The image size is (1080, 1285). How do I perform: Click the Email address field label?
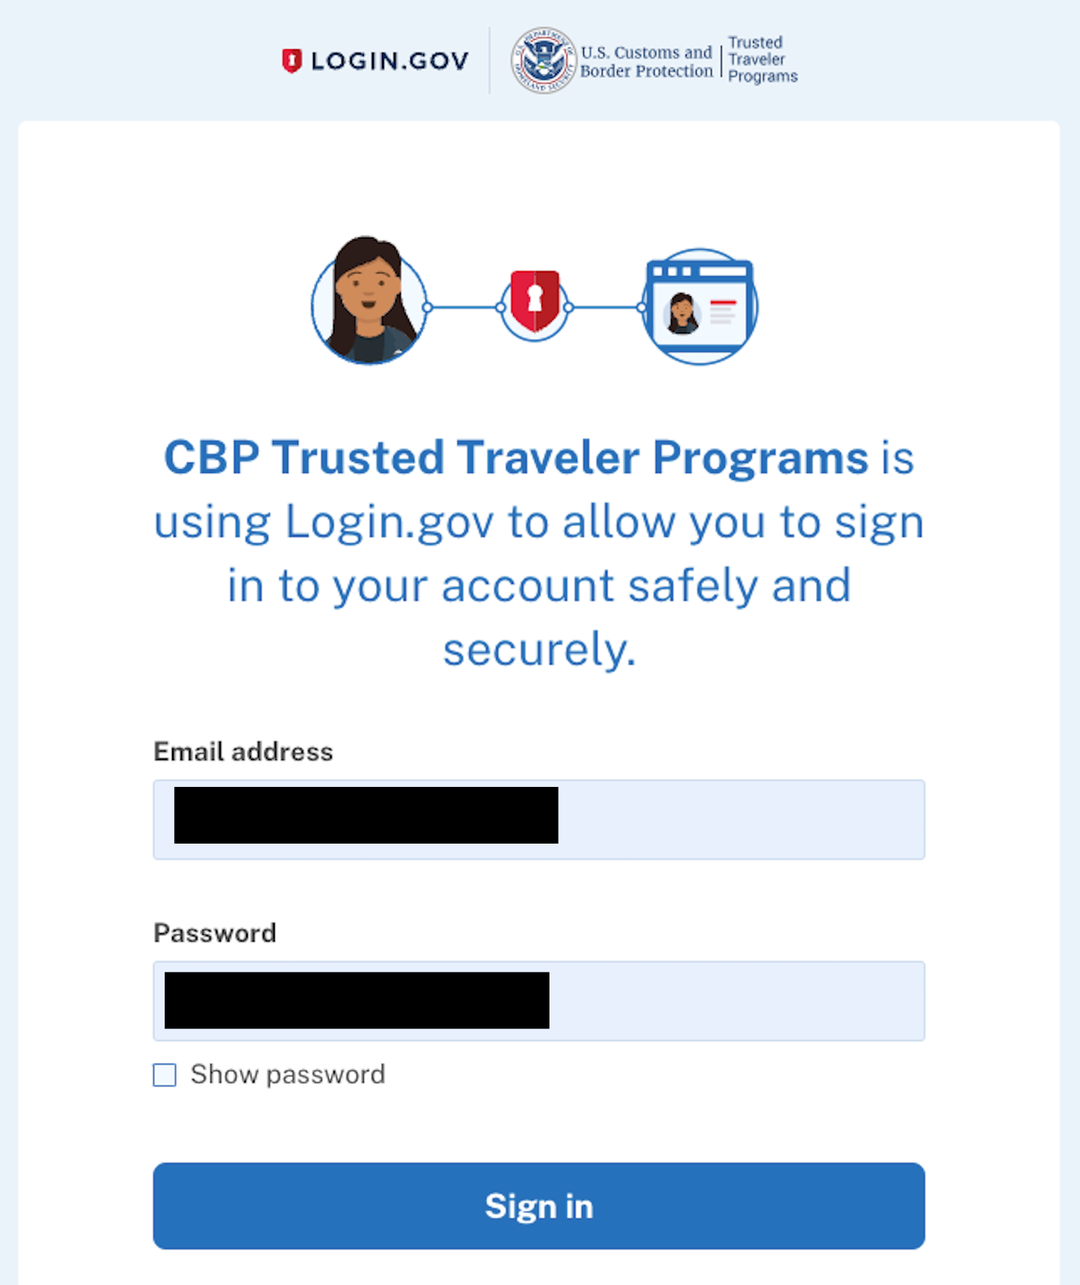(x=242, y=752)
